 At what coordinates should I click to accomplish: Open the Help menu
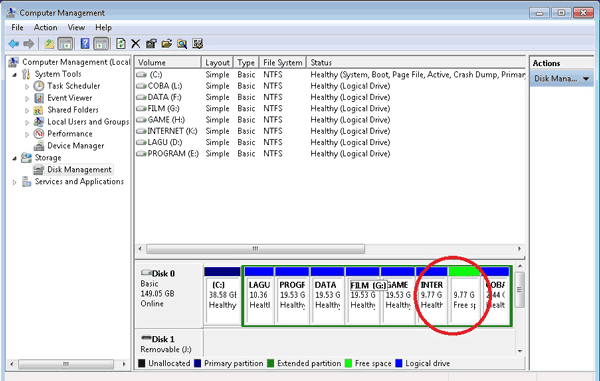point(103,28)
